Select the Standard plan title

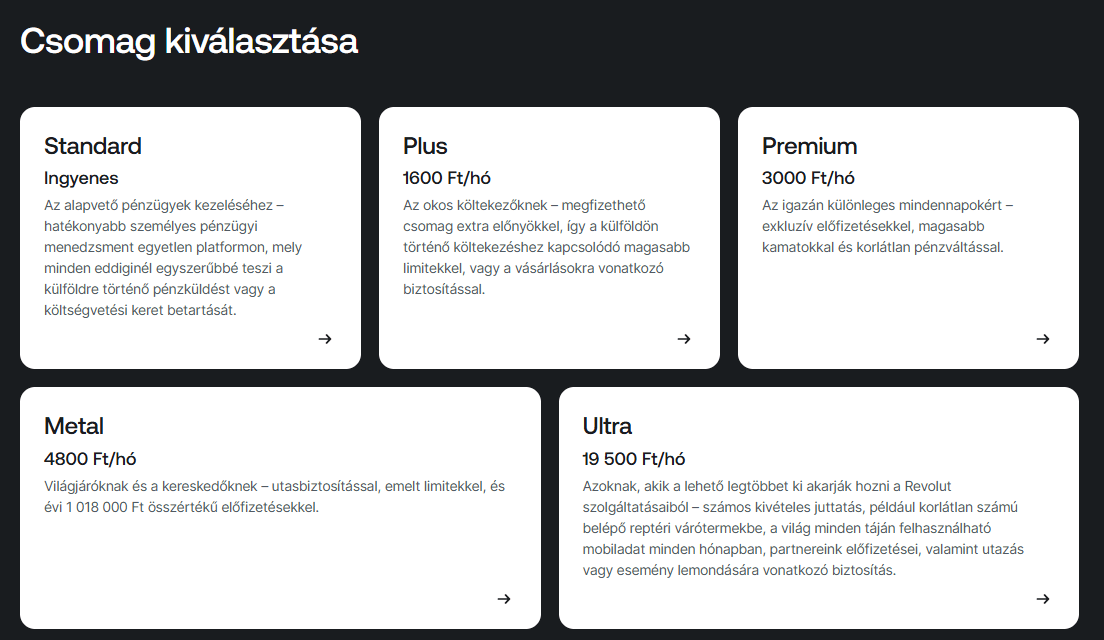(x=93, y=146)
